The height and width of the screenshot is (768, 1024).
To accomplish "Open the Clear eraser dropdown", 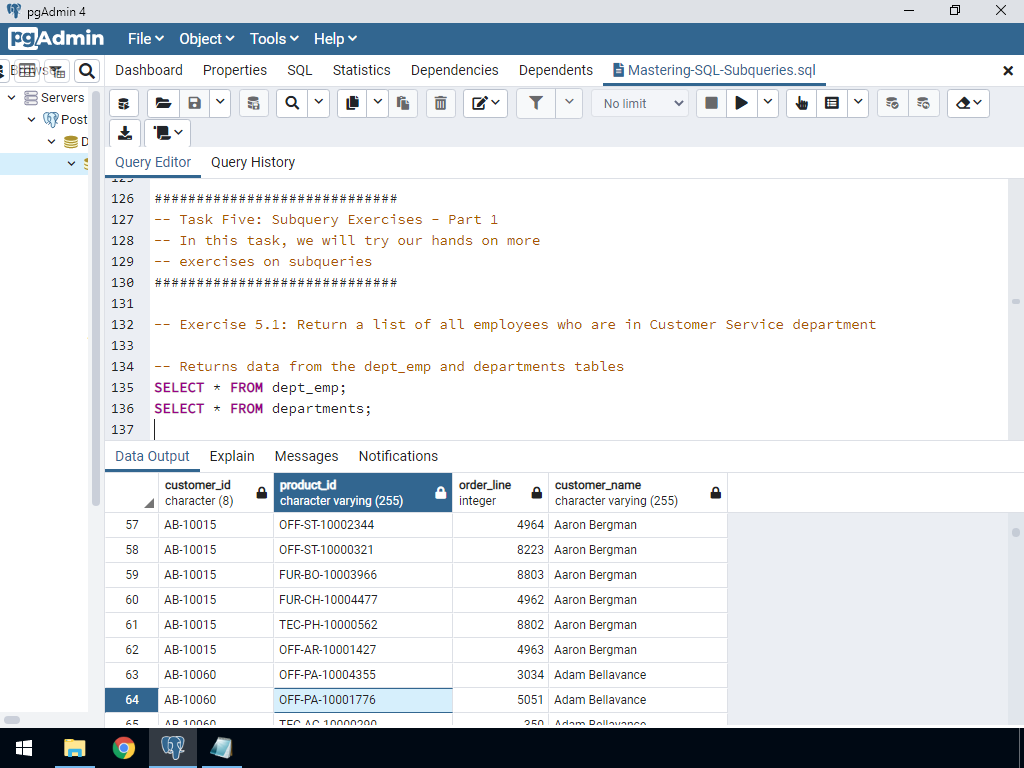I will click(967, 103).
